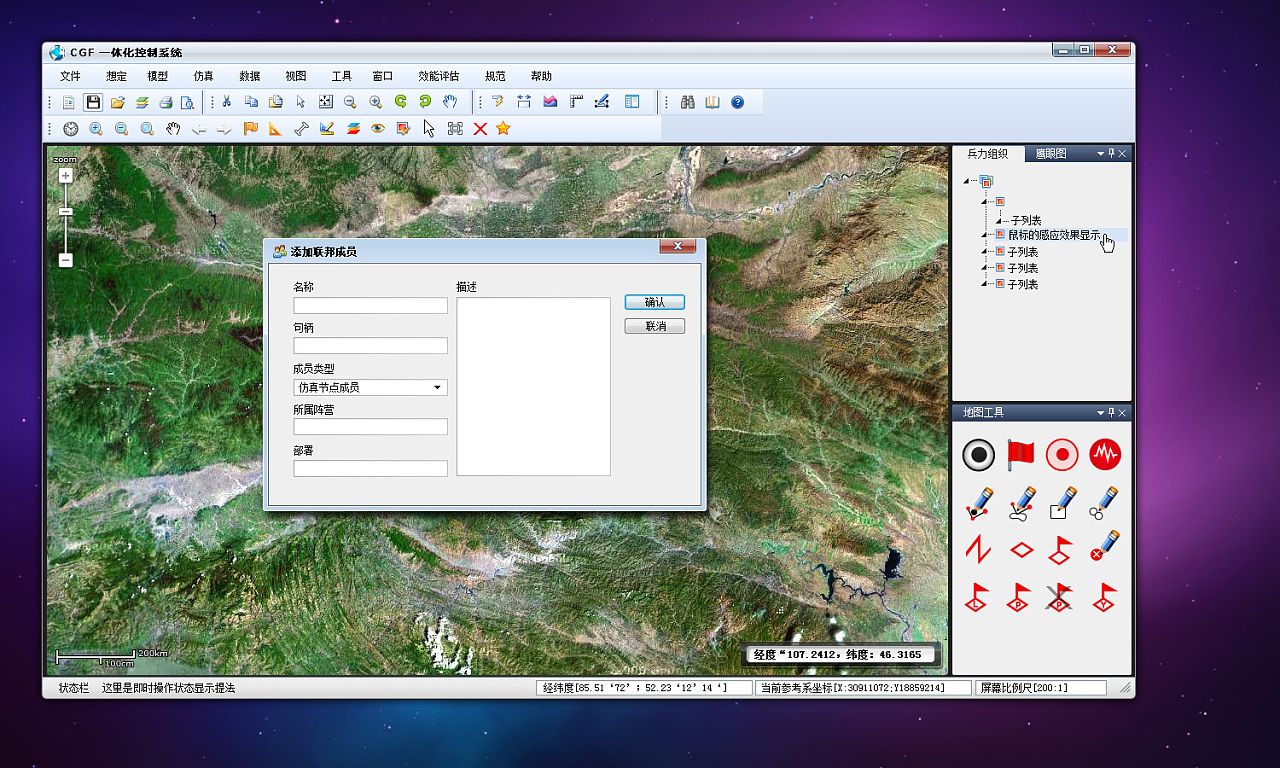The width and height of the screenshot is (1280, 768).
Task: Collapse the last 子列表 tree node
Action: pos(985,284)
